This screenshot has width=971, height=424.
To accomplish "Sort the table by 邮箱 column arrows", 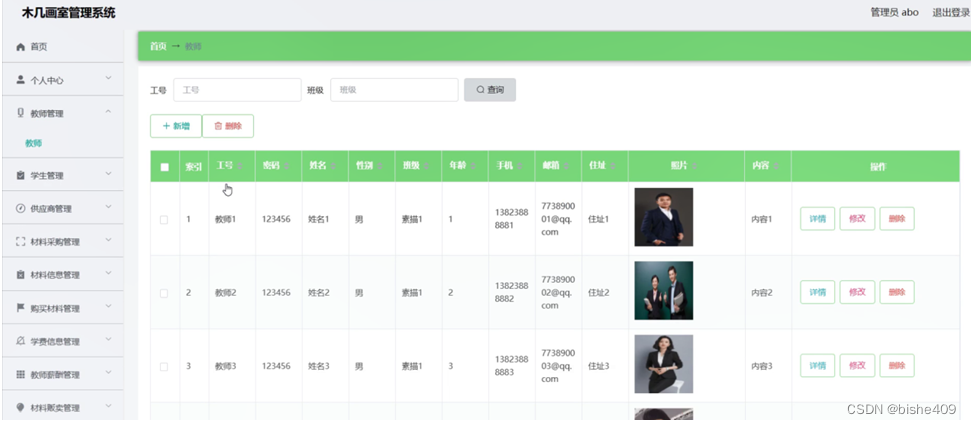I will click(565, 166).
